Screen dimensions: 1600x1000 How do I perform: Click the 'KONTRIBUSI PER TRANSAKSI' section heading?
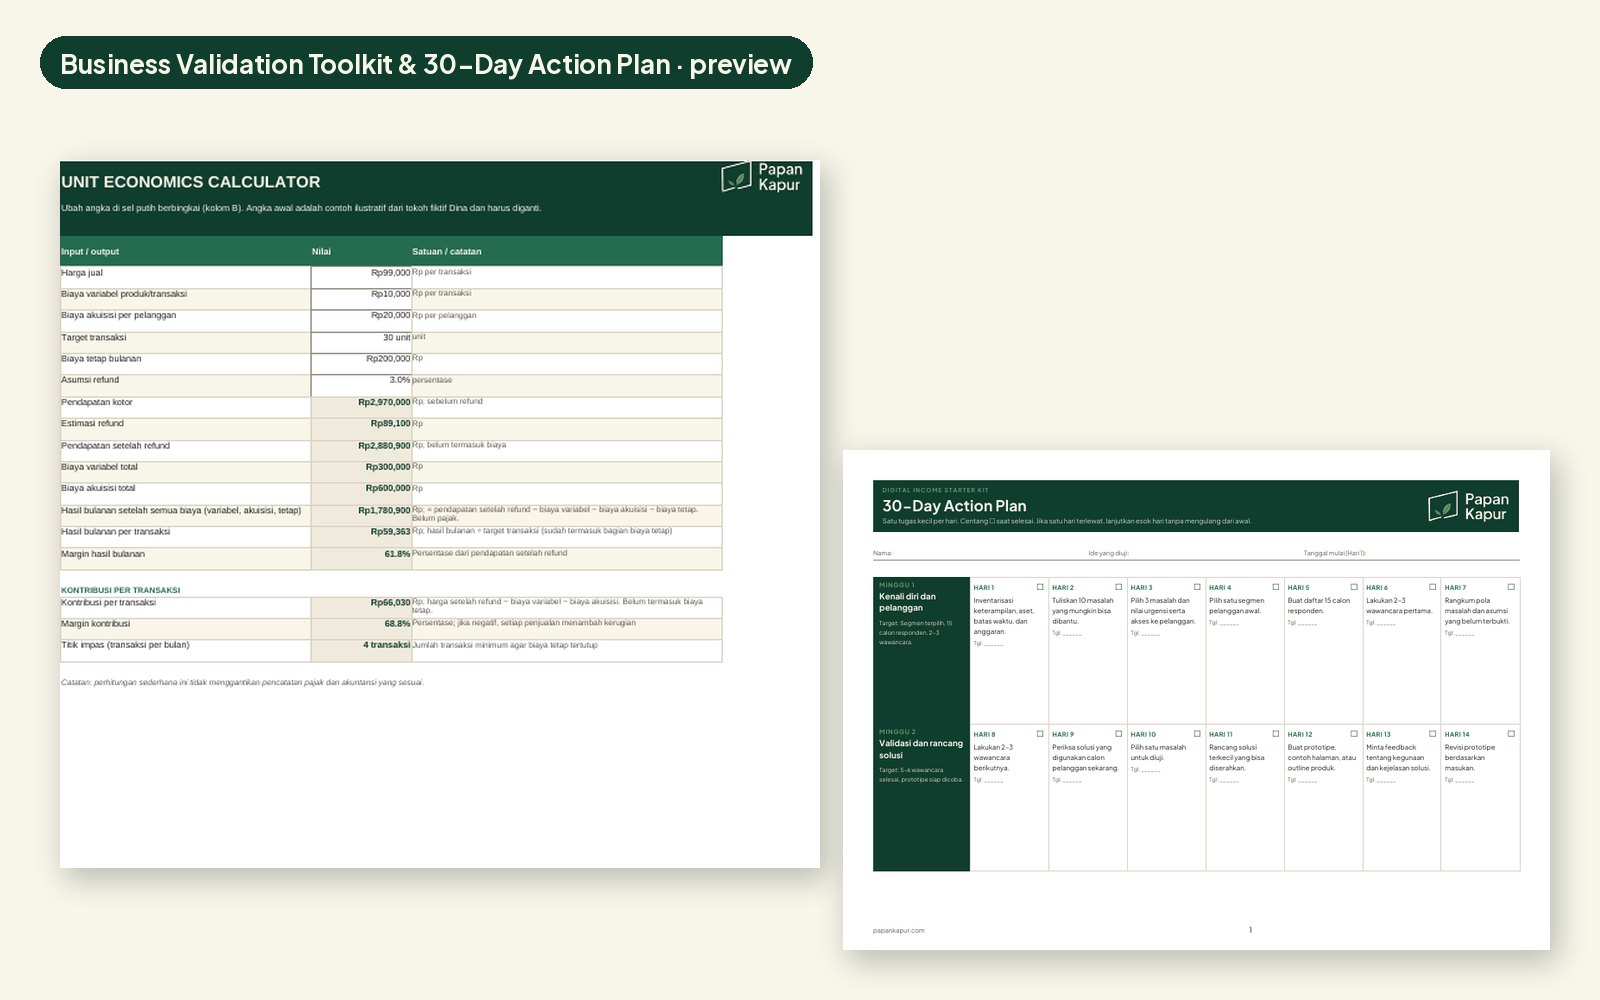120,590
